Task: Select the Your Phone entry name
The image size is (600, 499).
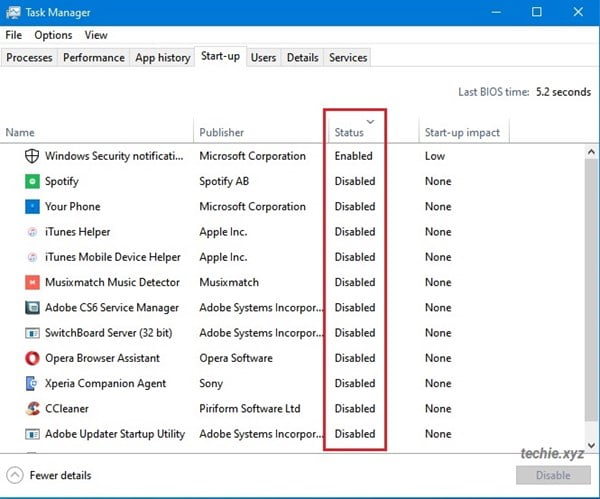Action: tap(73, 207)
